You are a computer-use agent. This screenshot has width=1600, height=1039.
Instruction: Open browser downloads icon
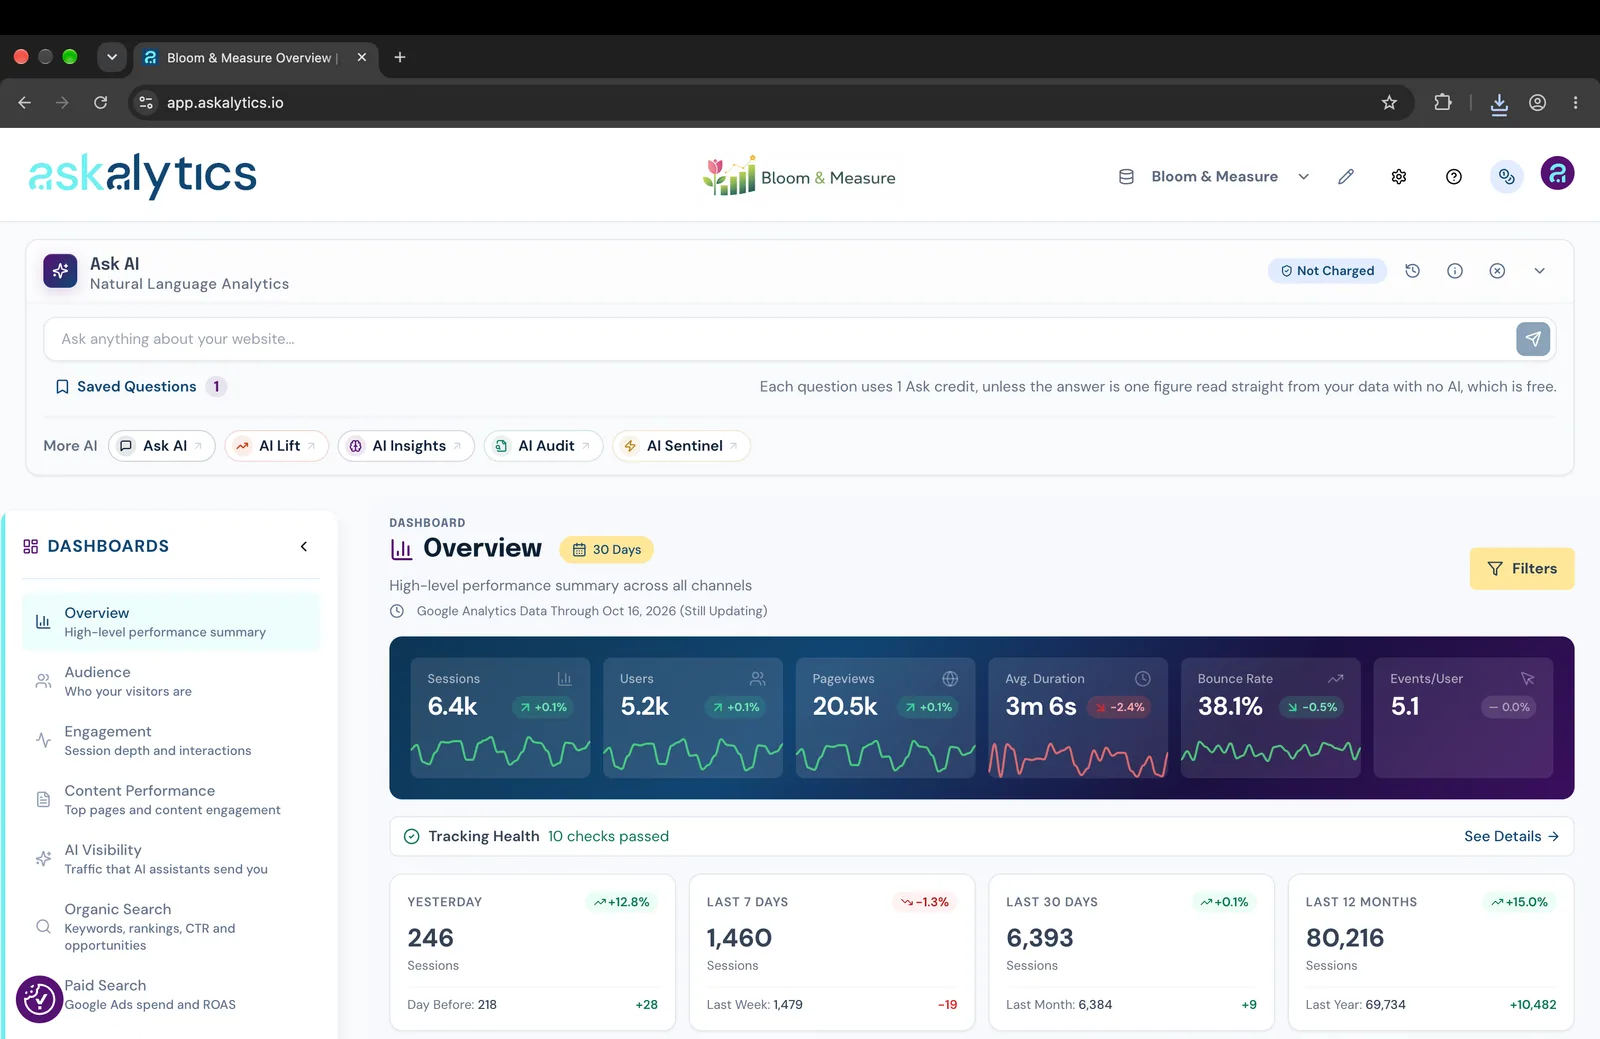click(x=1499, y=103)
